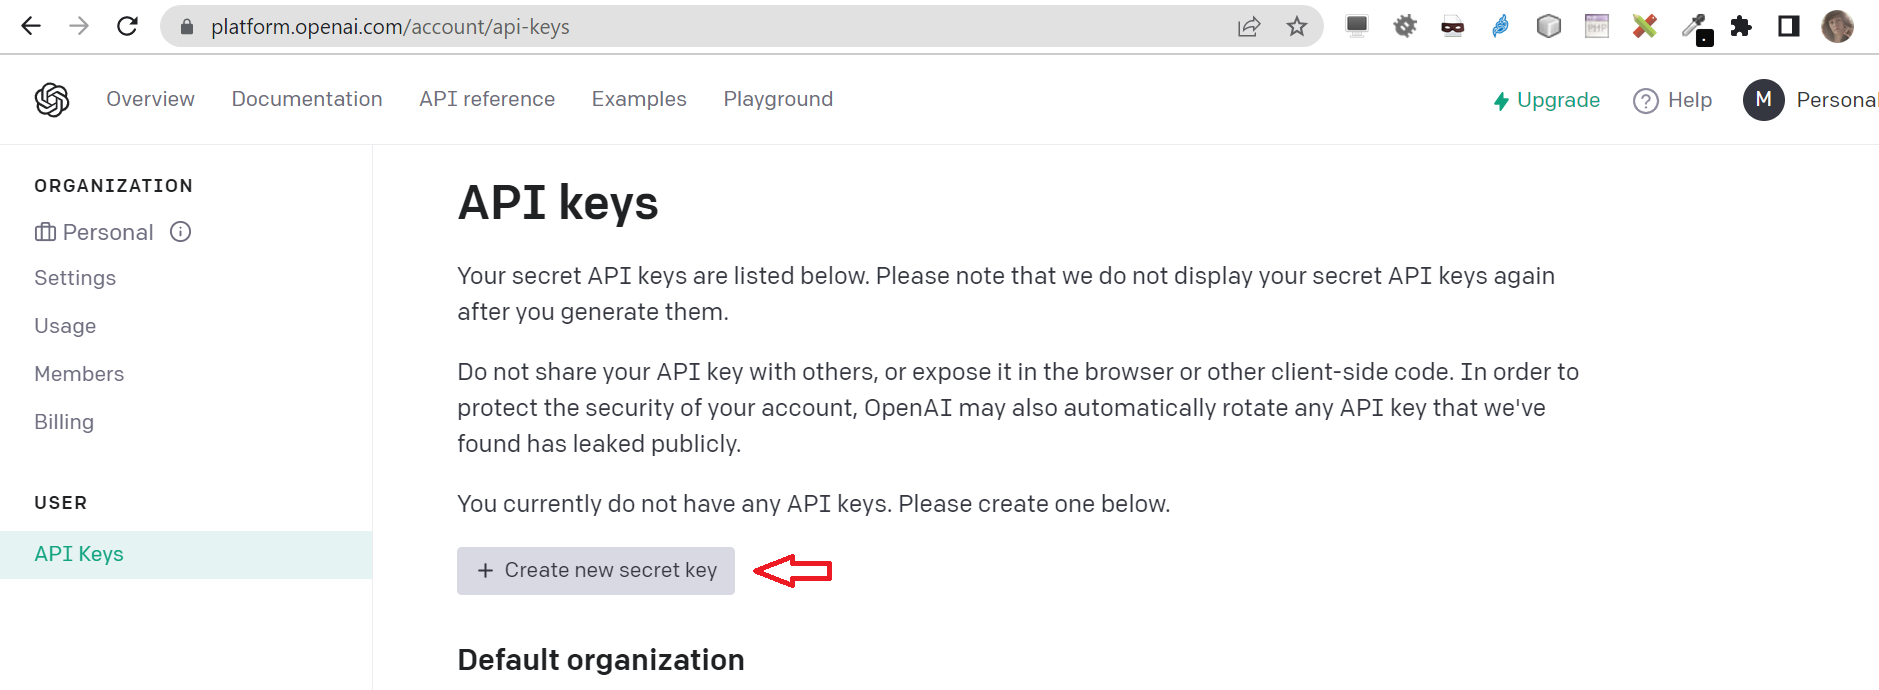
Task: Go to API reference in top navigation
Action: click(487, 99)
